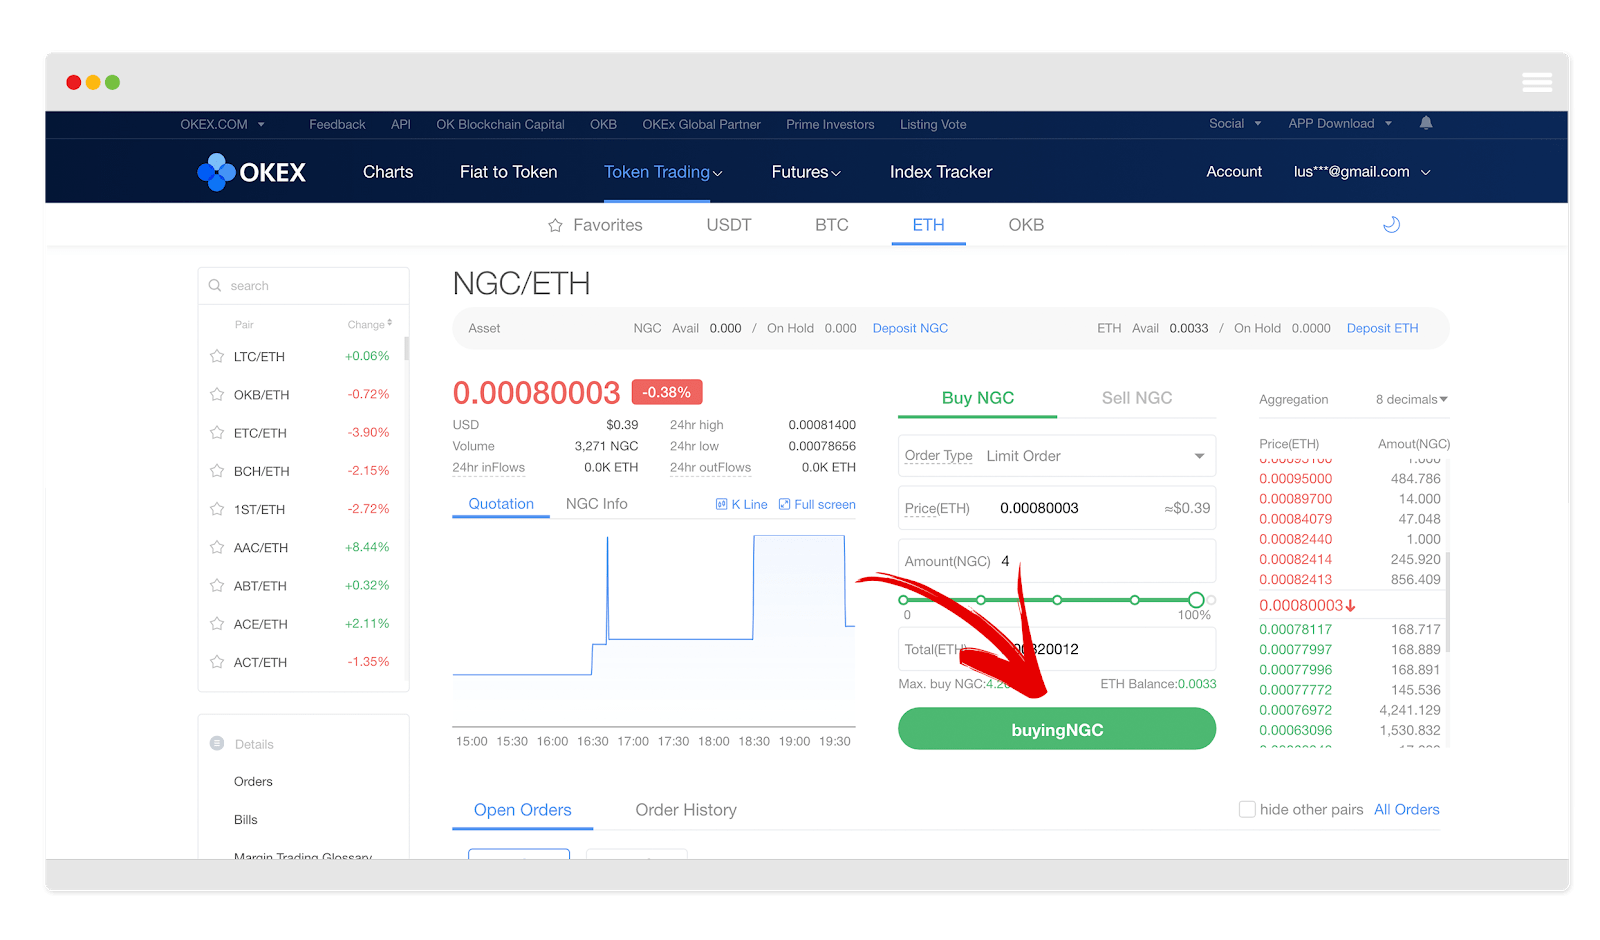Click the amount slider 0% point
The height and width of the screenshot is (940, 1600).
[x=904, y=600]
